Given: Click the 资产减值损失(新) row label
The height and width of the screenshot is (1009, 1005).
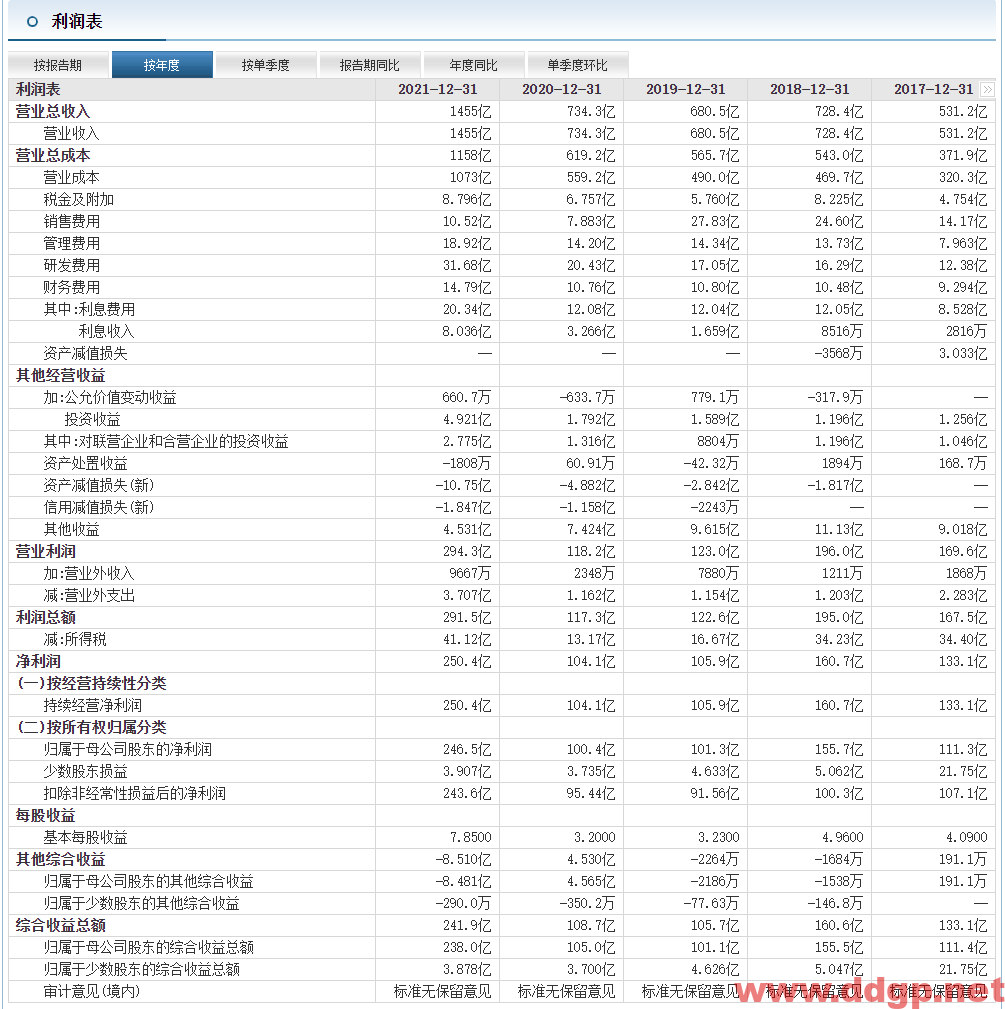Looking at the screenshot, I should tap(99, 485).
